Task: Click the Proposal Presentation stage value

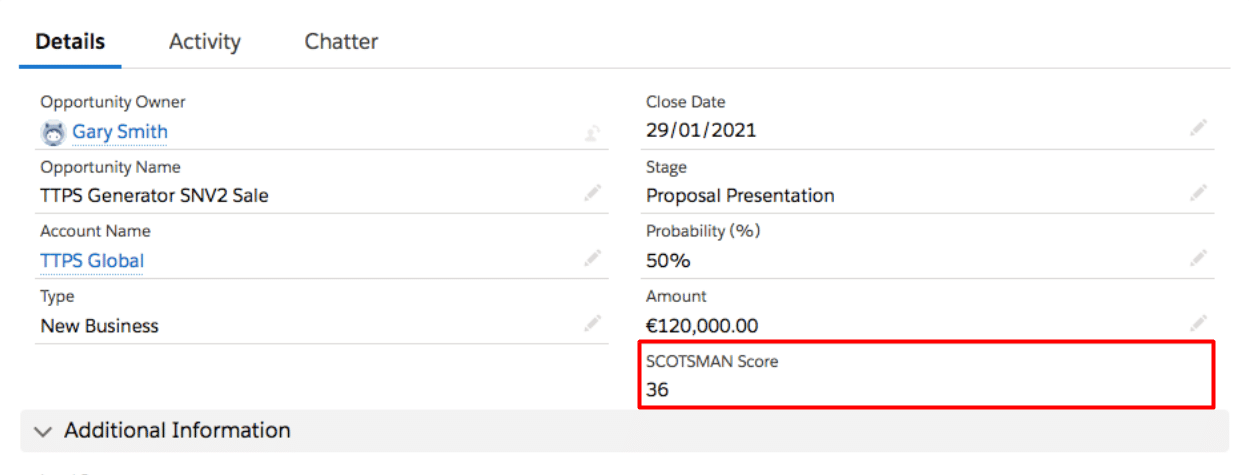Action: tap(740, 196)
